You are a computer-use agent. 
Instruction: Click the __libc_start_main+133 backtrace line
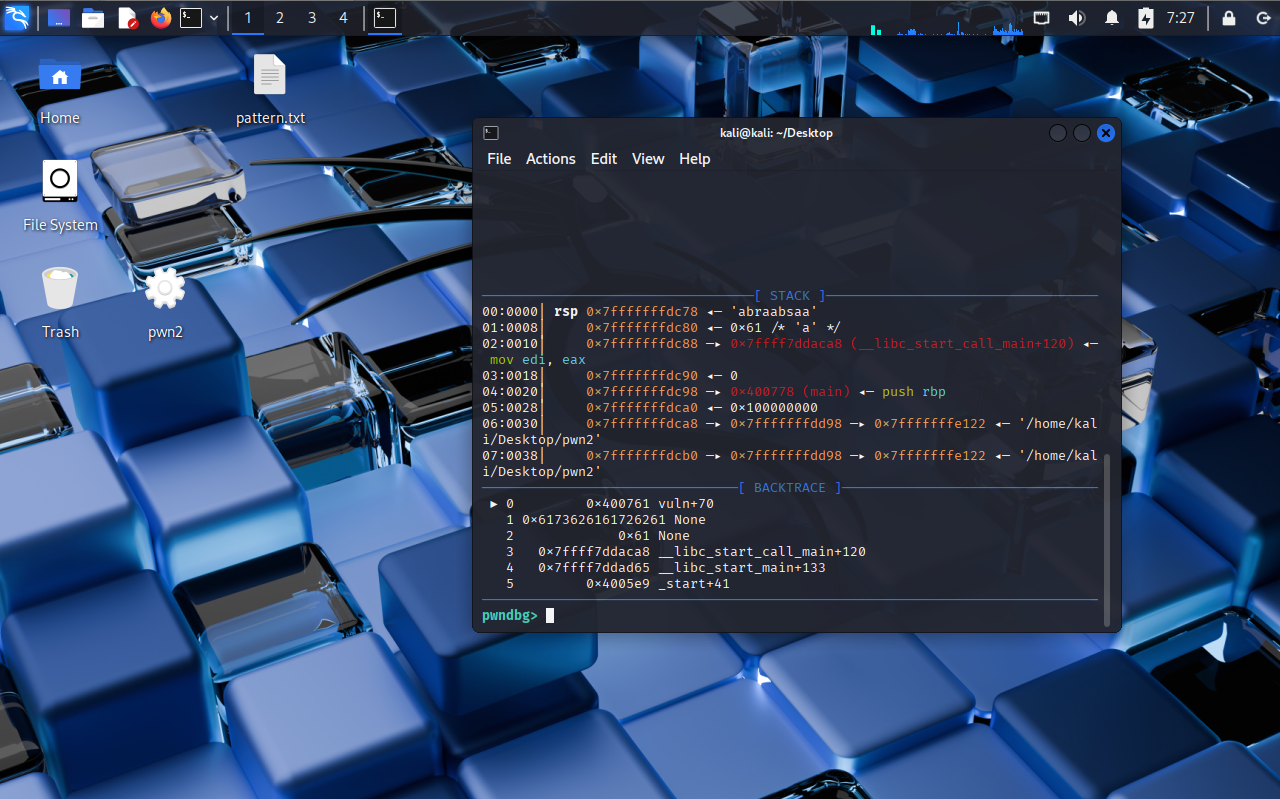click(742, 568)
